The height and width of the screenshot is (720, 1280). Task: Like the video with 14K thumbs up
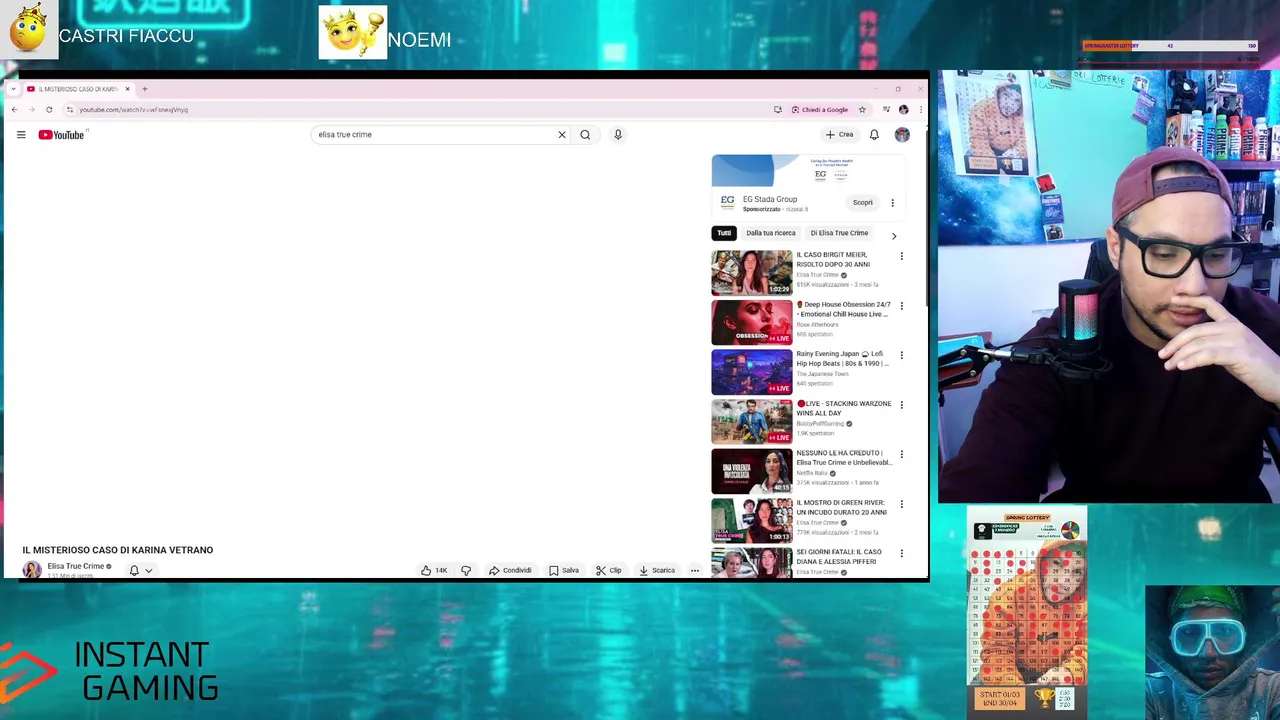click(434, 570)
